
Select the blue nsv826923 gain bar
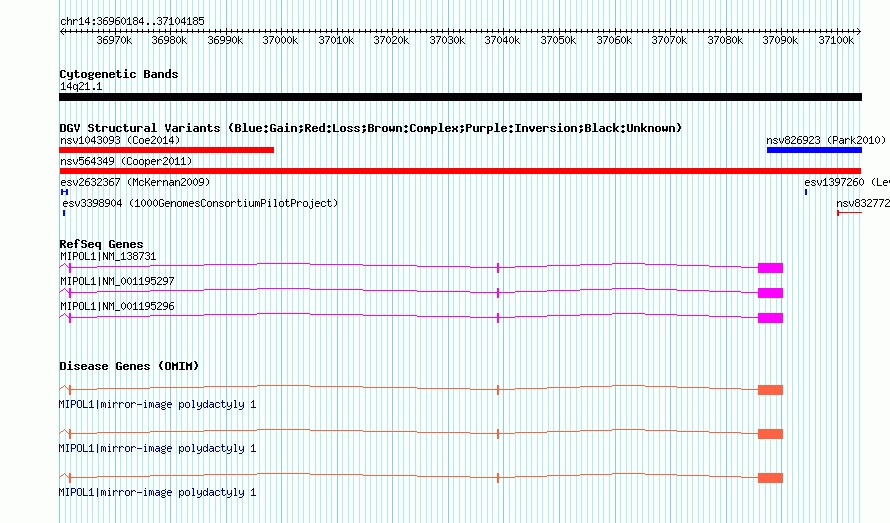click(815, 150)
